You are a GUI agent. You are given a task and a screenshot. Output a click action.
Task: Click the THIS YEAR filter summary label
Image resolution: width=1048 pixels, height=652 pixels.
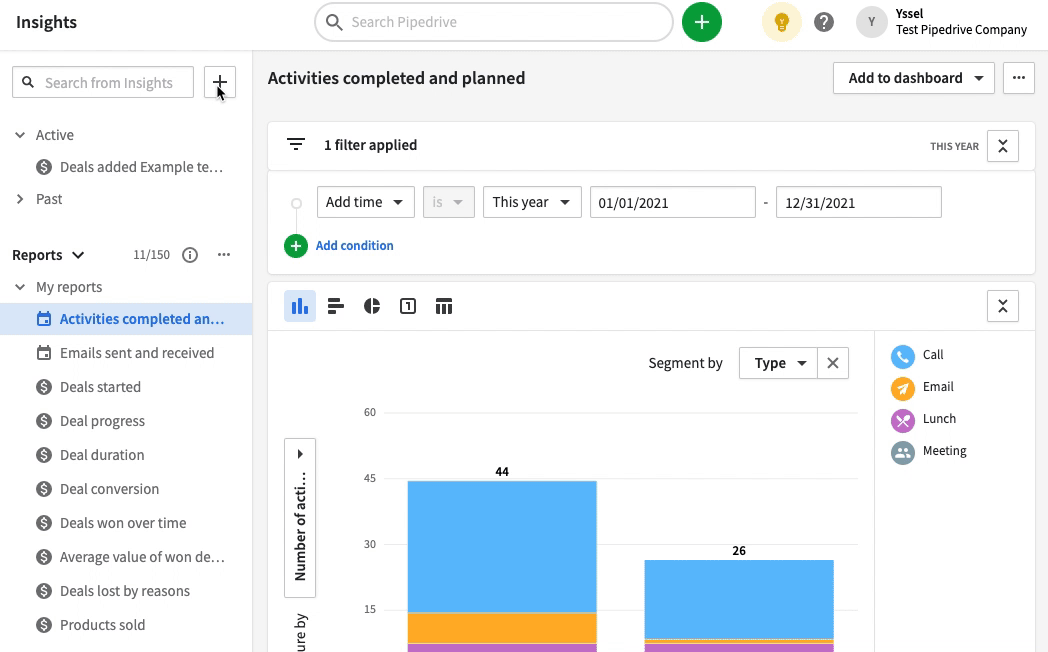tap(954, 146)
